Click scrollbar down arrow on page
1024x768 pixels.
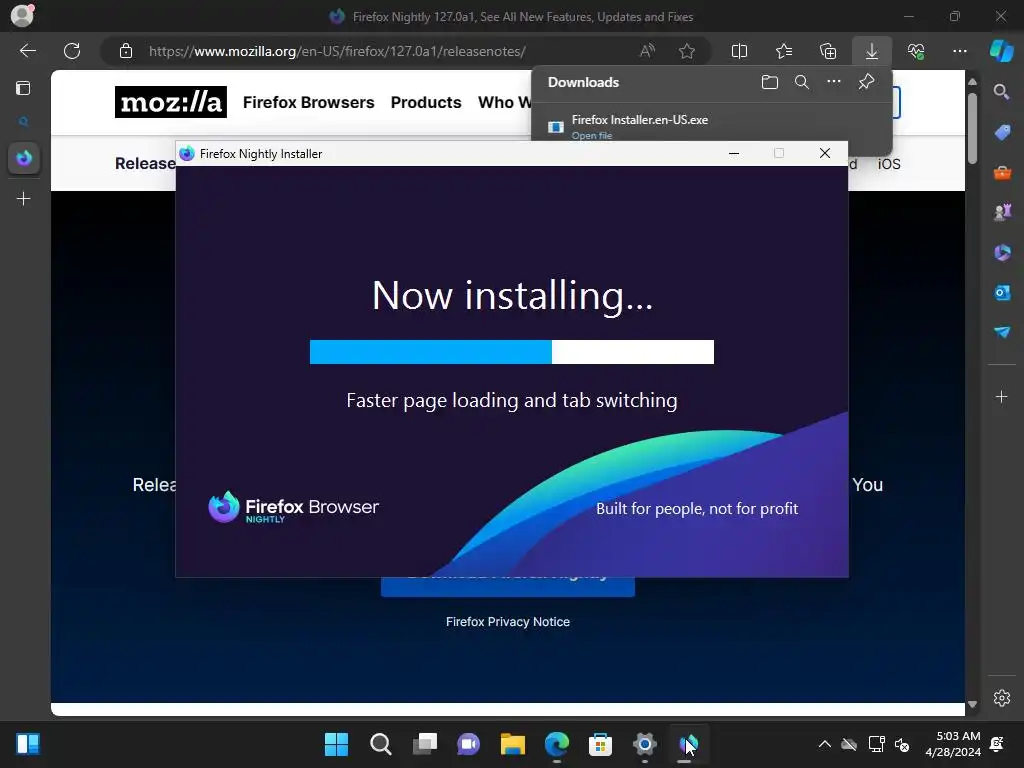tap(972, 704)
